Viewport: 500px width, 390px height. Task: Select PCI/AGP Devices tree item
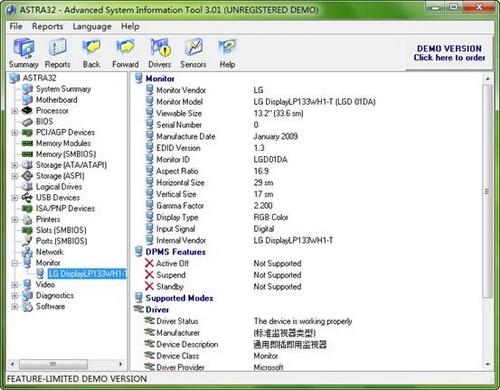pyautogui.click(x=65, y=132)
